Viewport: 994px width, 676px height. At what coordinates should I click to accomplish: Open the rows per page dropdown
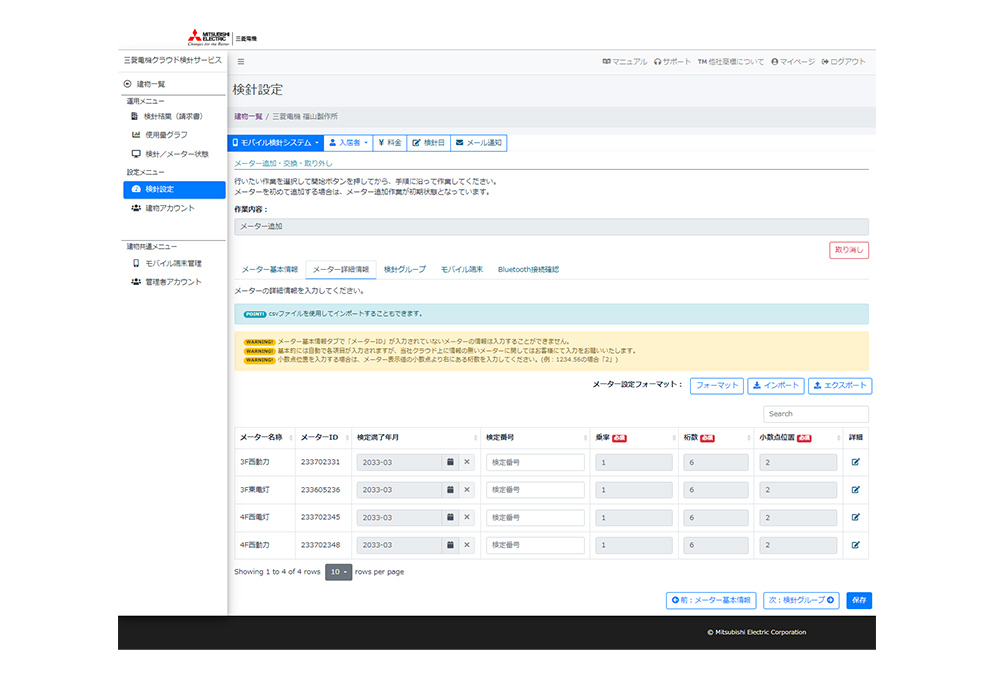click(338, 572)
